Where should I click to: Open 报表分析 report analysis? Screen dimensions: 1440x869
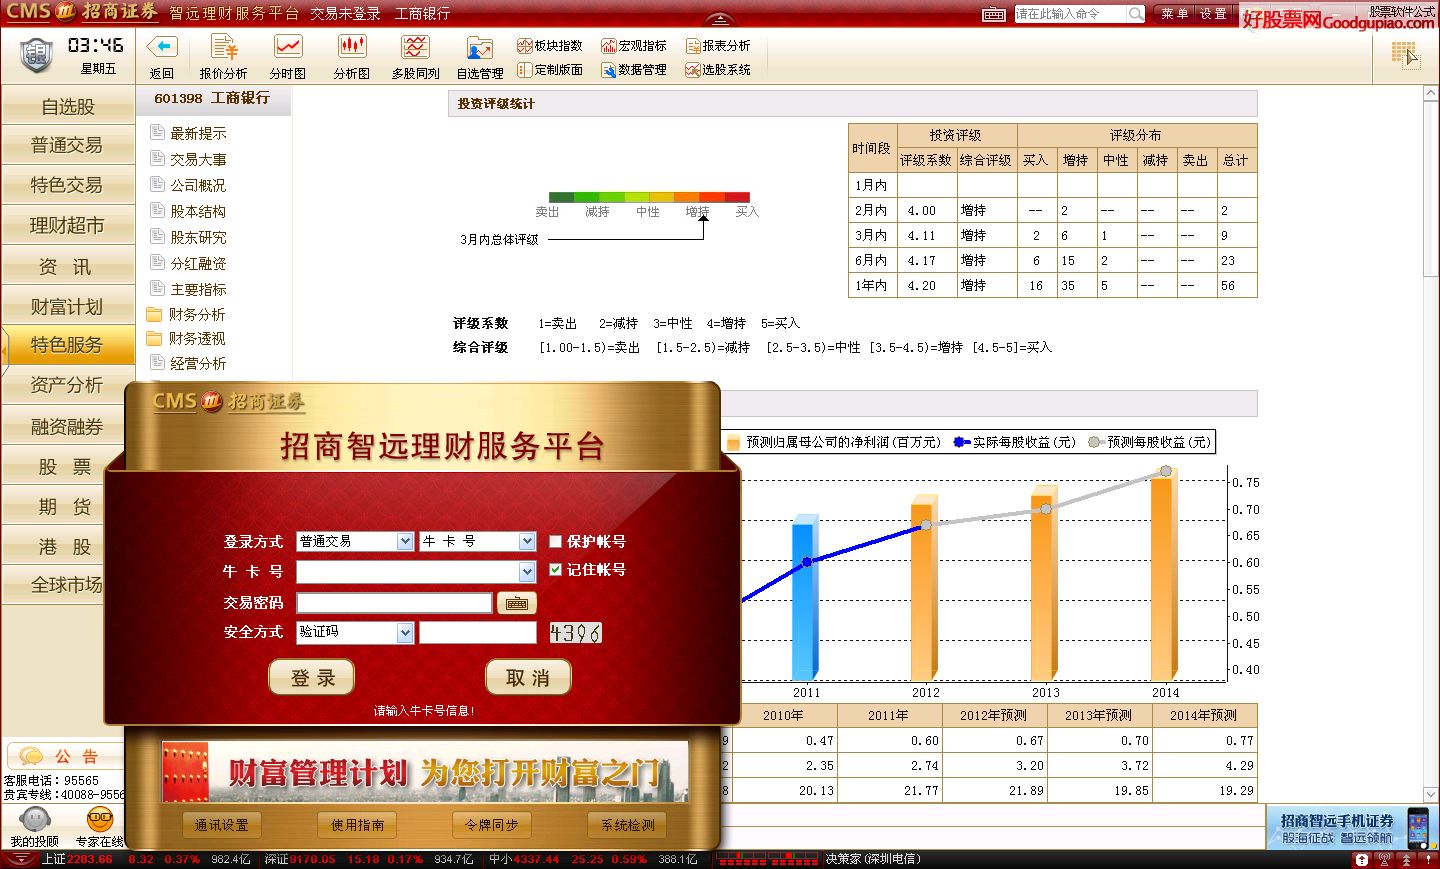tap(718, 46)
